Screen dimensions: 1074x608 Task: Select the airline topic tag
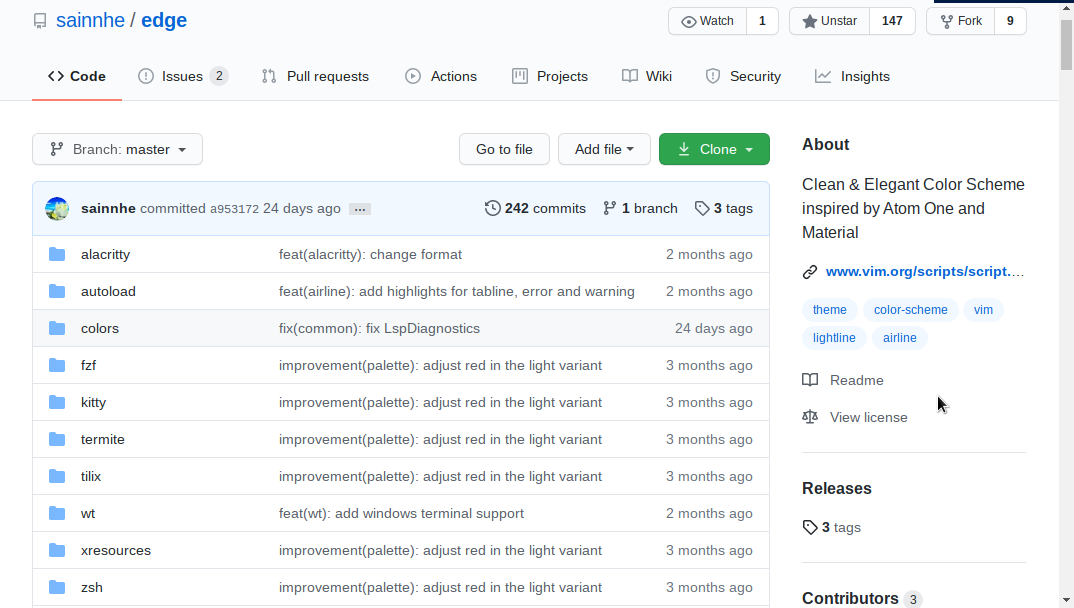point(899,338)
